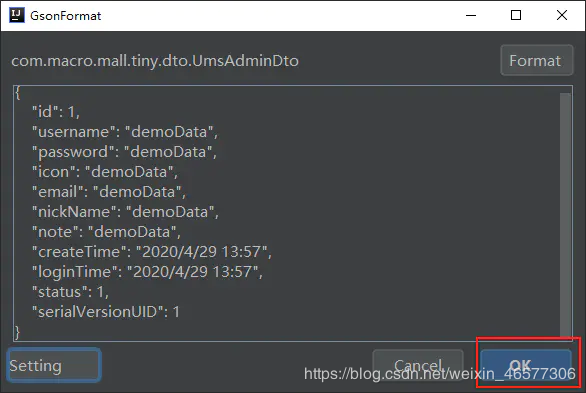The width and height of the screenshot is (586, 393).
Task: Open the Setting button
Action: click(54, 365)
